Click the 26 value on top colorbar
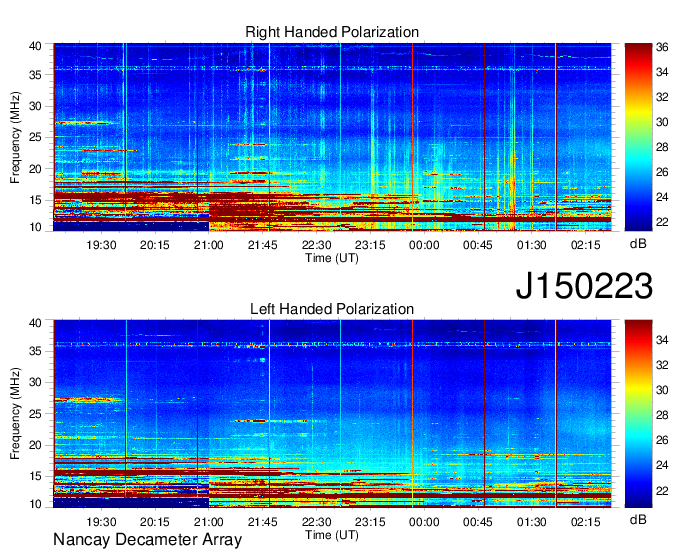Screen dimensions: 680x552 pos(662,172)
